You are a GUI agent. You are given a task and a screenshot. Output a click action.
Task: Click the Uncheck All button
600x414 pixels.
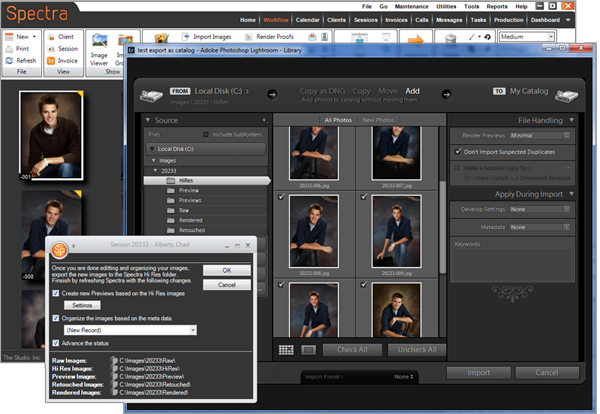click(x=417, y=350)
